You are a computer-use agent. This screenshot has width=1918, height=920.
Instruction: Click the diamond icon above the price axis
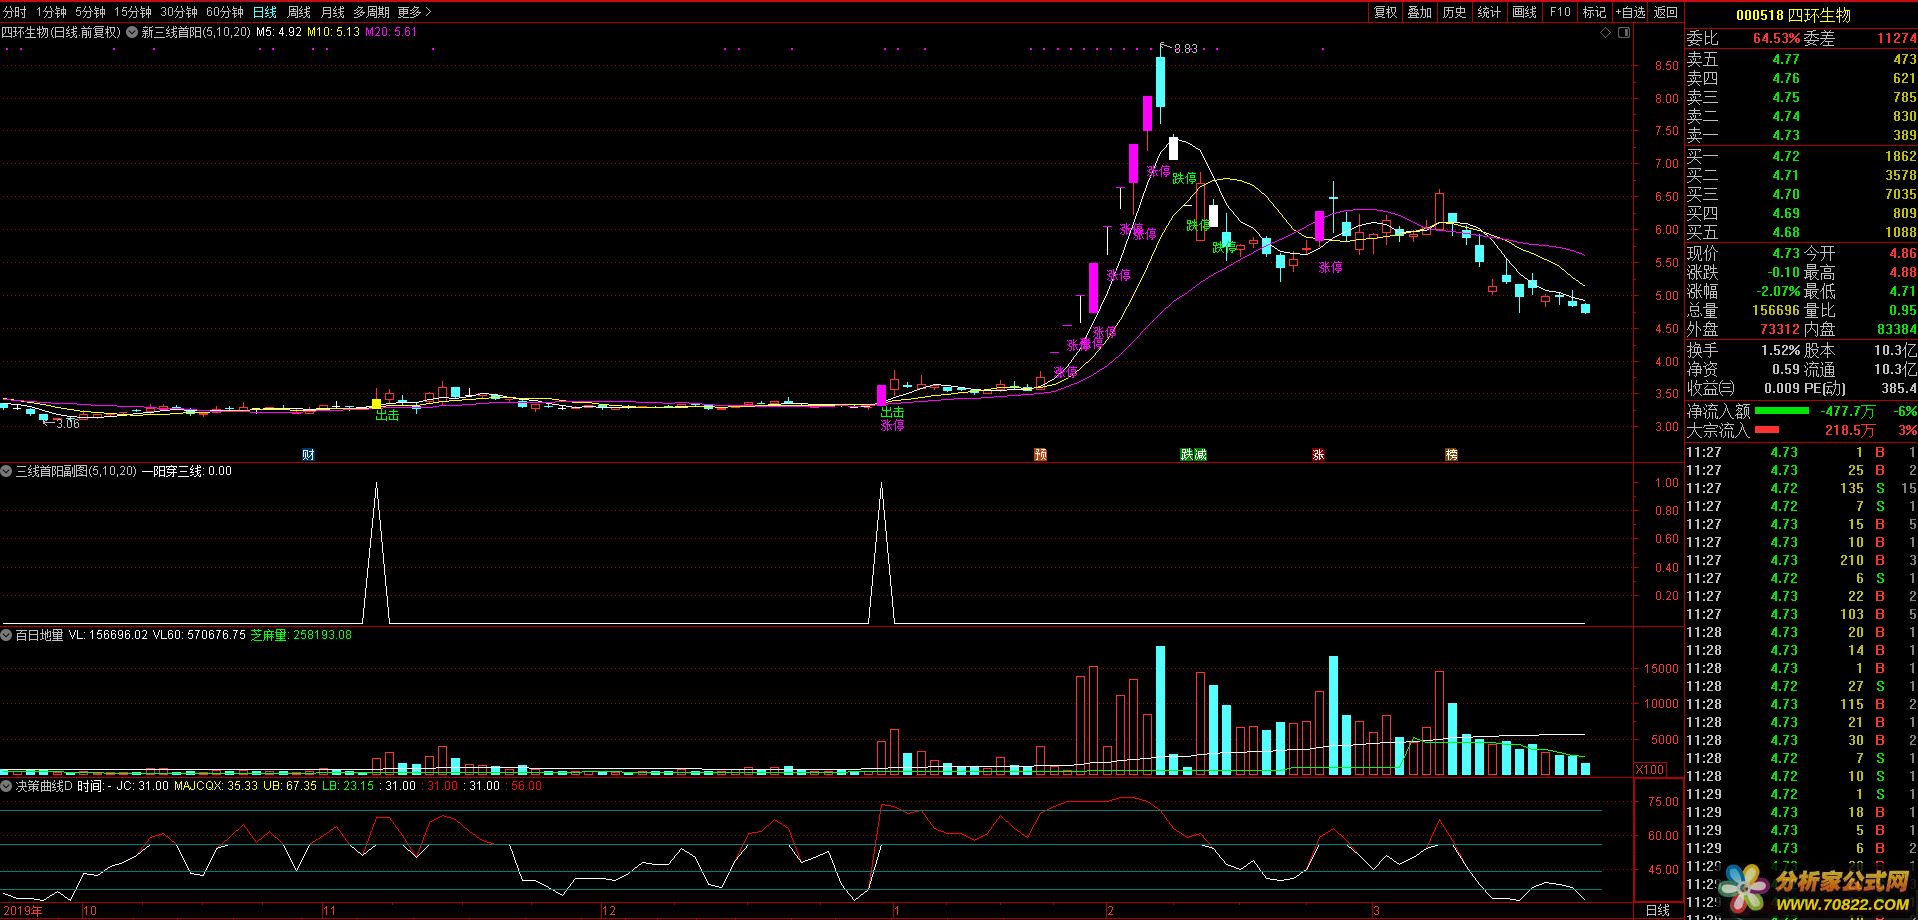(1606, 33)
